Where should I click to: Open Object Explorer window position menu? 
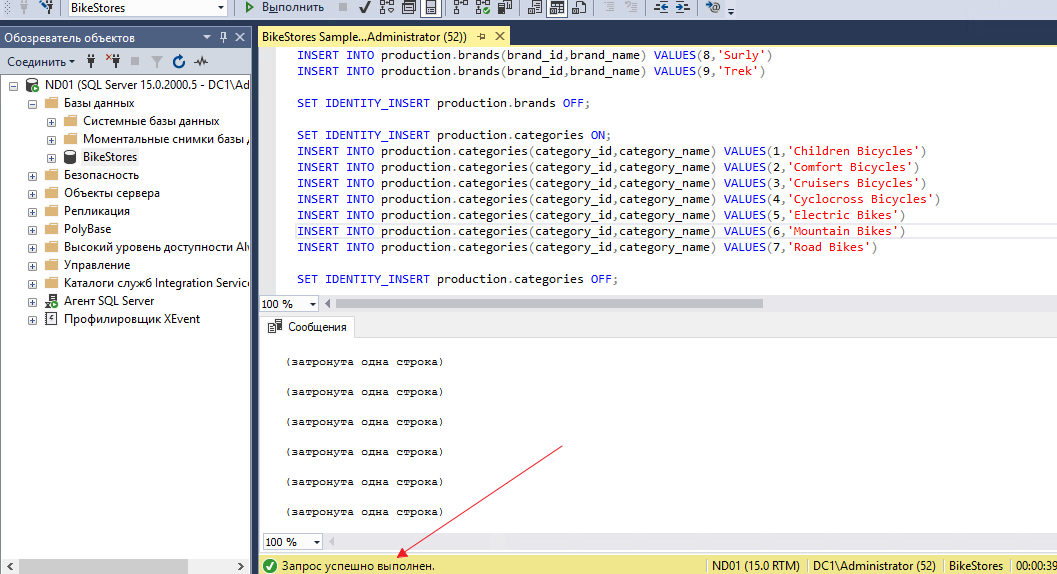(206, 37)
